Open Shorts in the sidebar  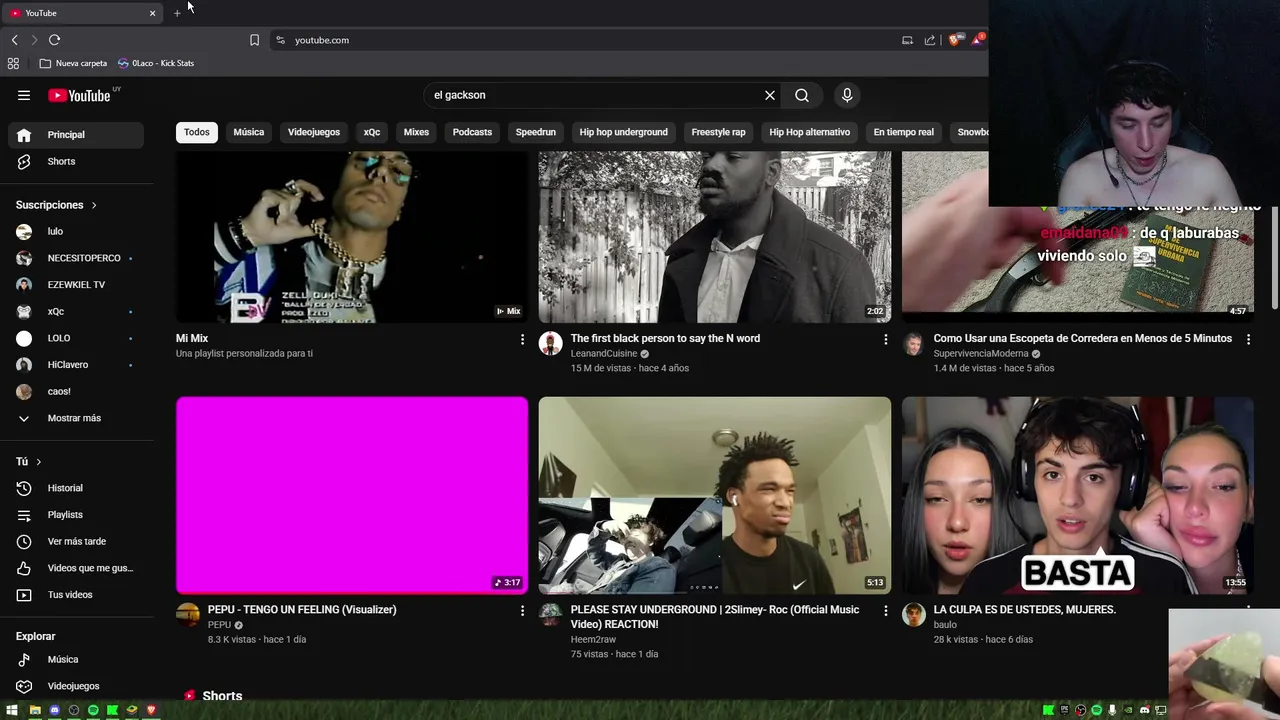(76, 161)
